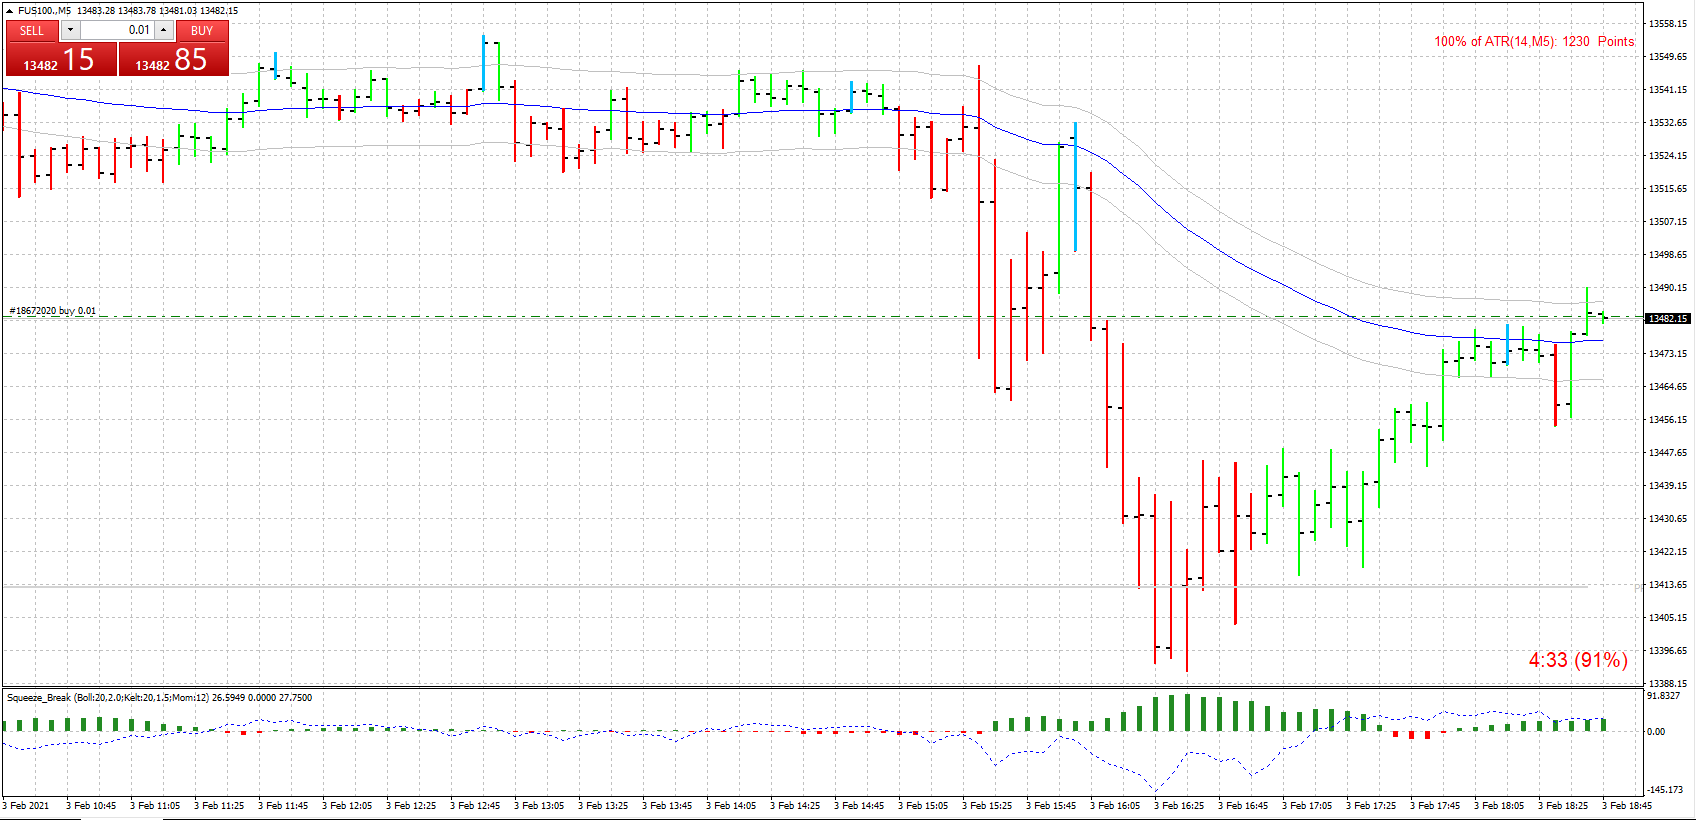Click the 13413.65 price scale label
The image size is (1696, 820).
[1668, 584]
